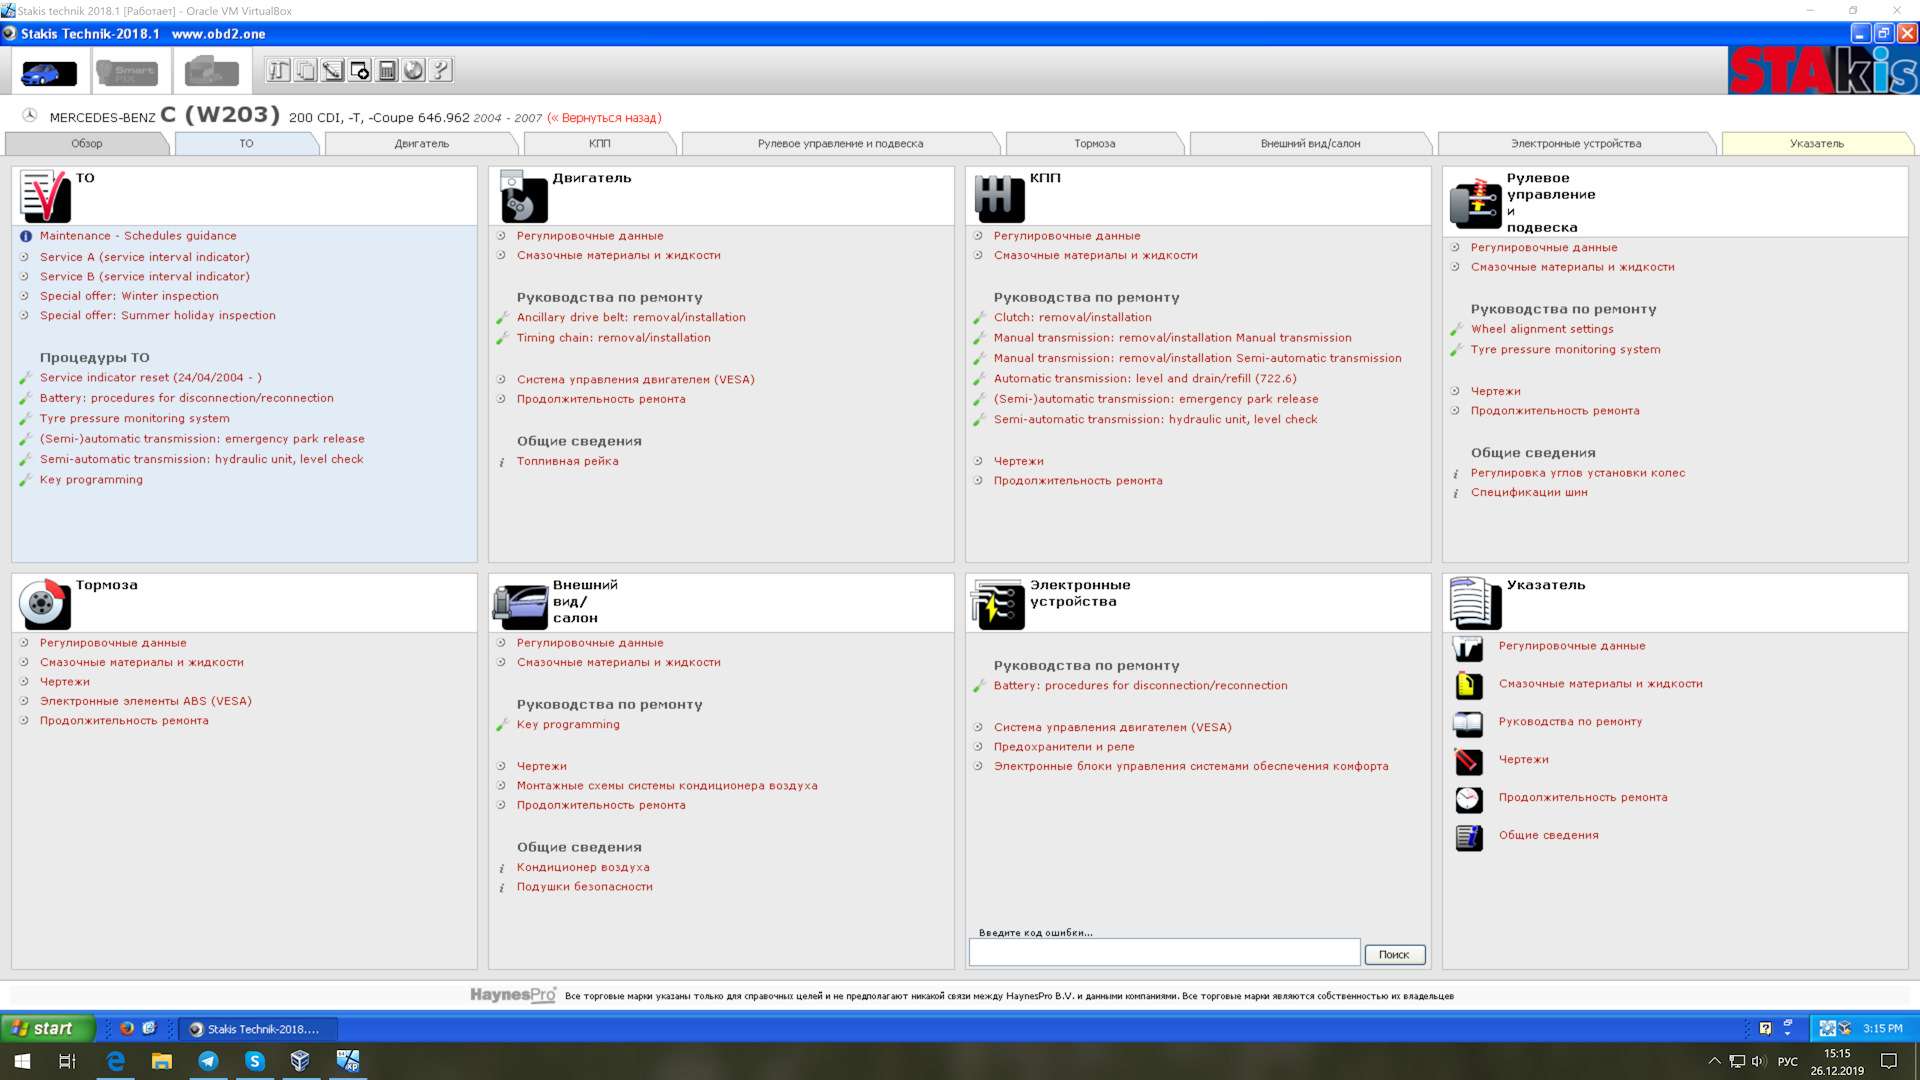Open the КПП tab
Image resolution: width=1920 pixels, height=1080 pixels.
click(599, 144)
